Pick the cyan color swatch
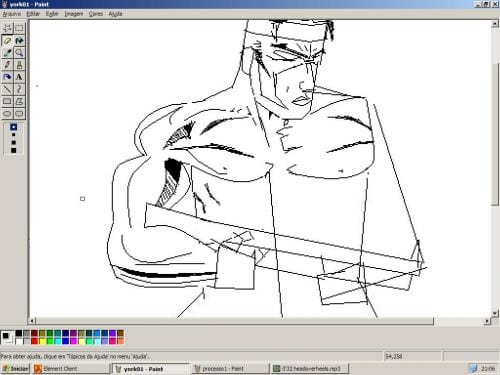This screenshot has height=375, width=500. coord(58,341)
